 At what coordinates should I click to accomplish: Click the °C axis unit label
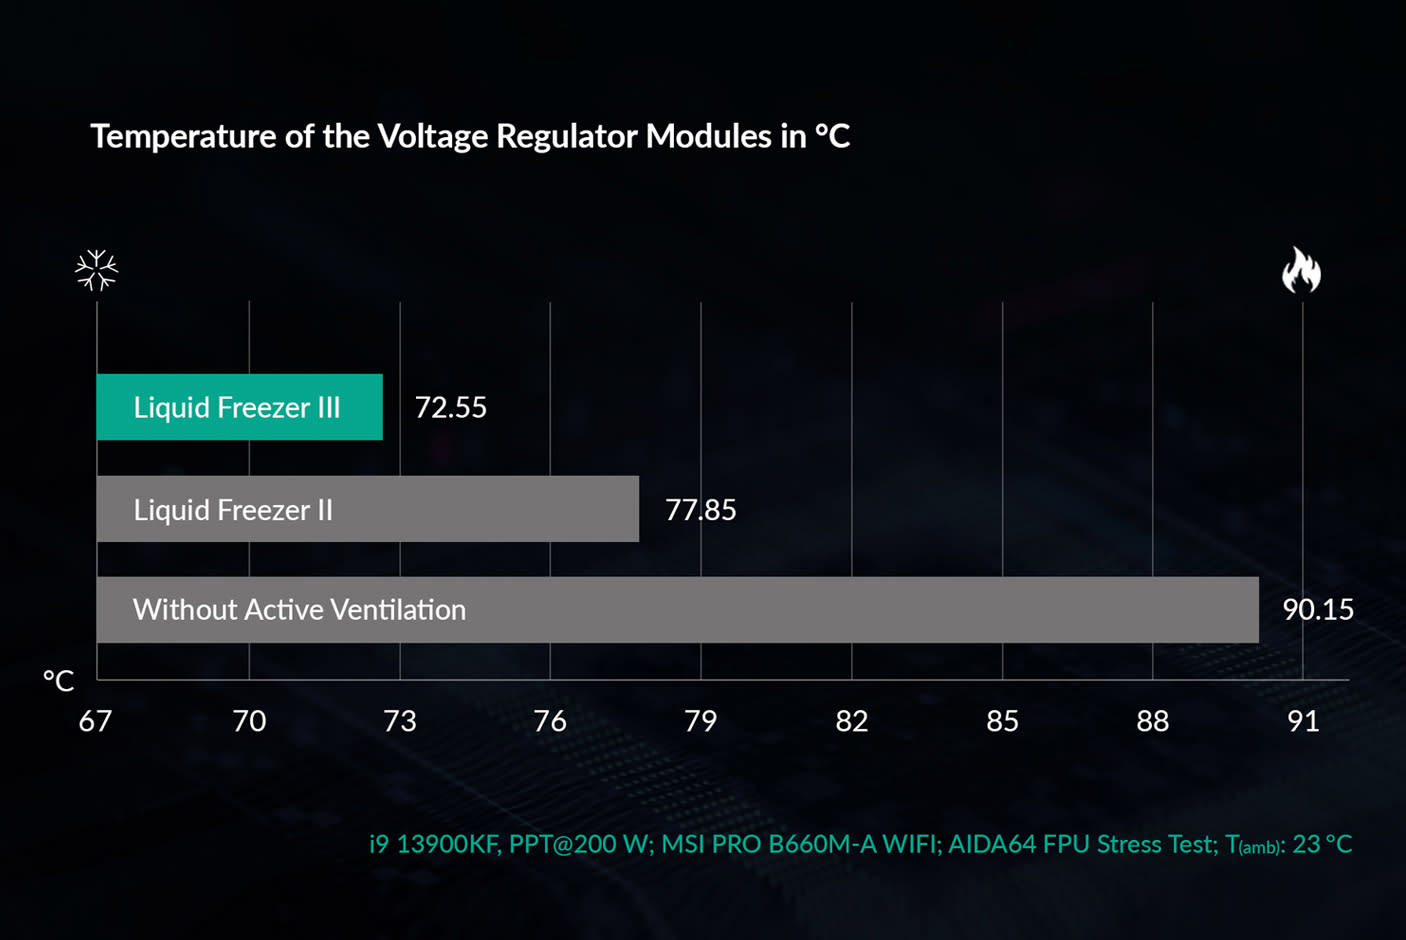click(x=59, y=681)
